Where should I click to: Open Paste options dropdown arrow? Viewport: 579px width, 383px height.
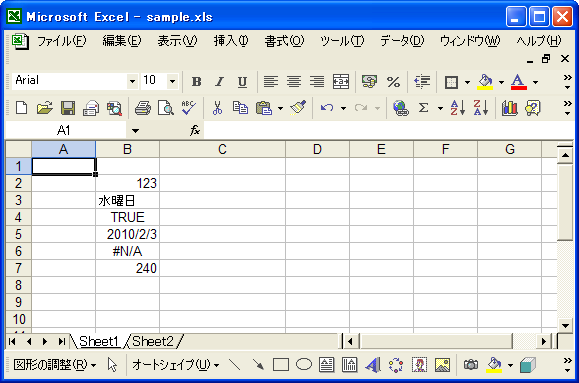pos(280,109)
